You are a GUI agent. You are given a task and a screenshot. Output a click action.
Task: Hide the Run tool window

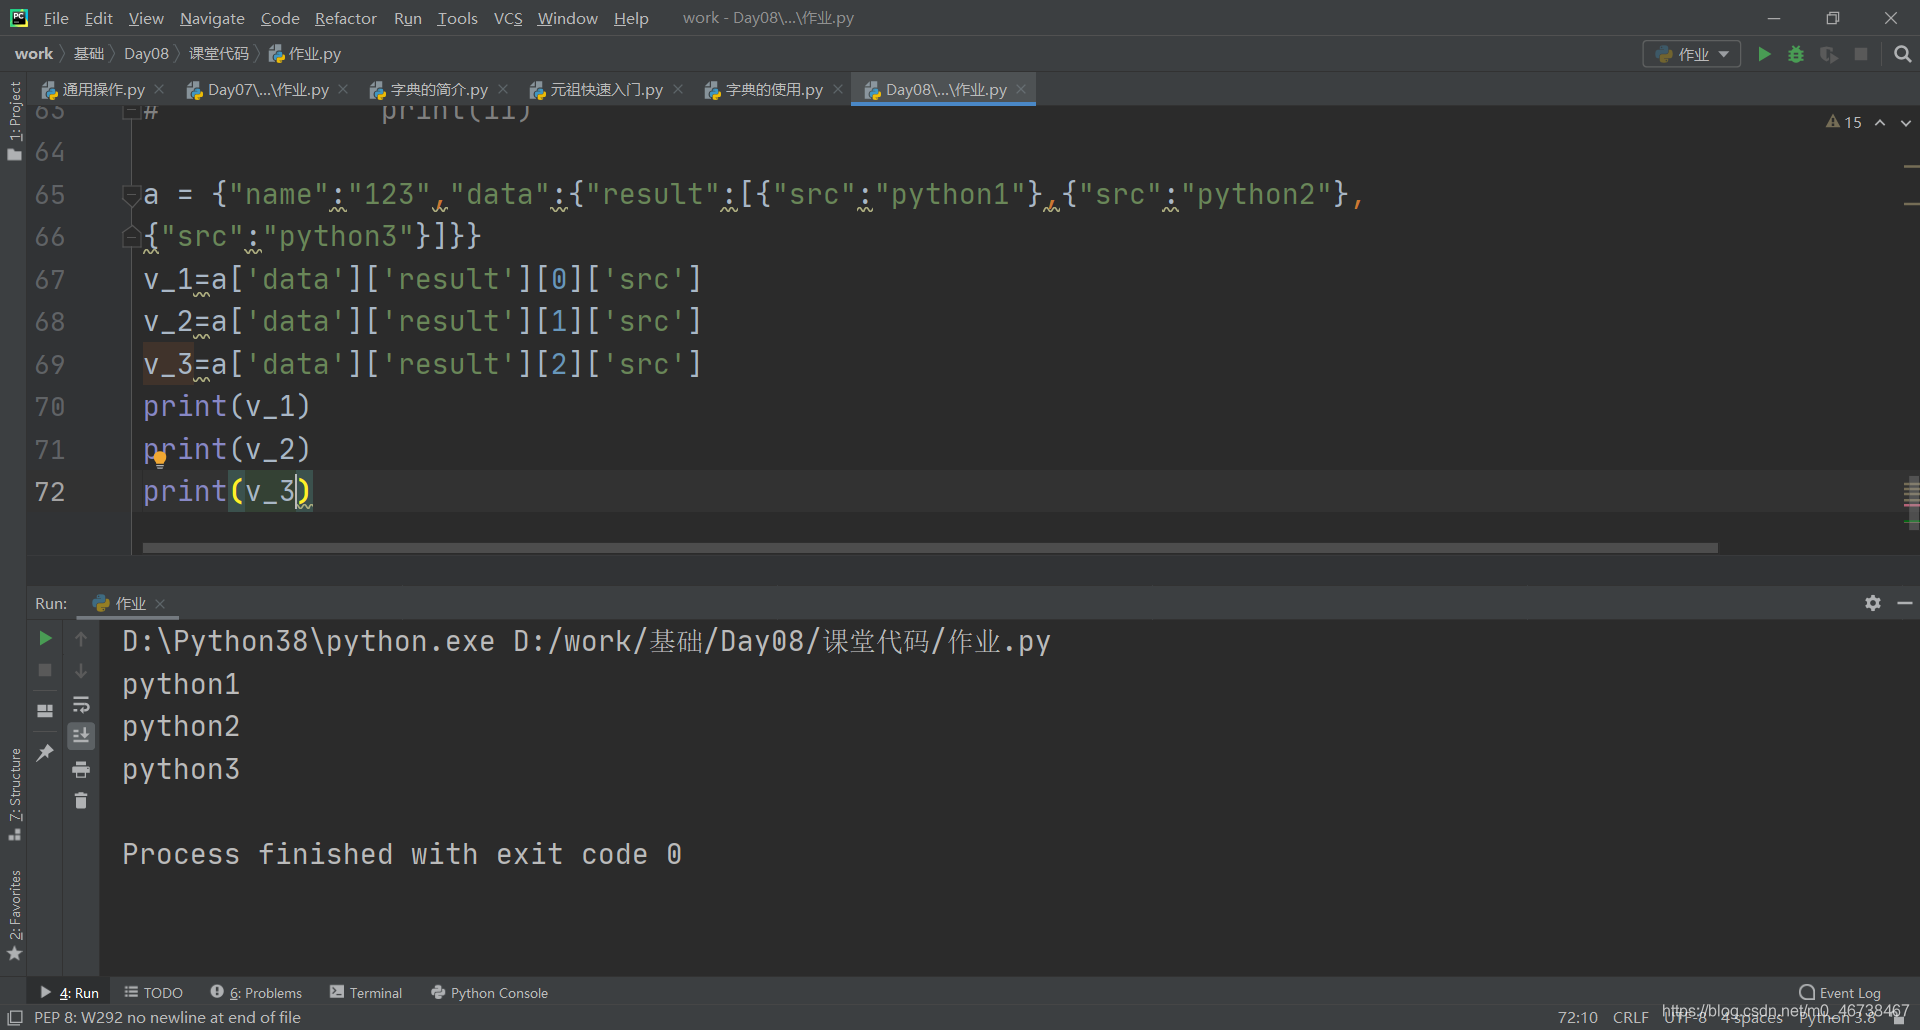coord(1905,603)
